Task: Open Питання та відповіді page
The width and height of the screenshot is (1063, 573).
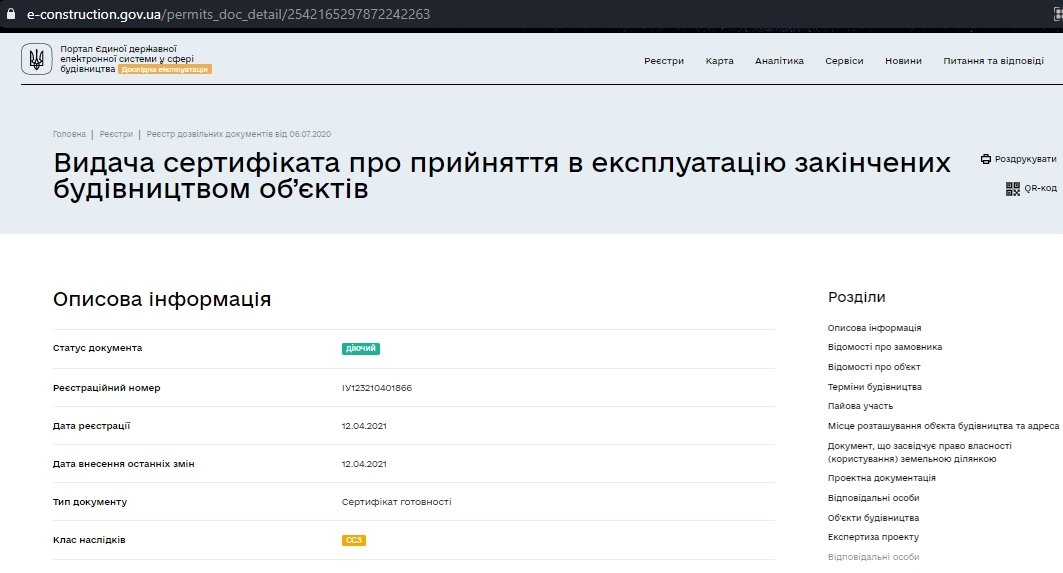Action: click(993, 61)
